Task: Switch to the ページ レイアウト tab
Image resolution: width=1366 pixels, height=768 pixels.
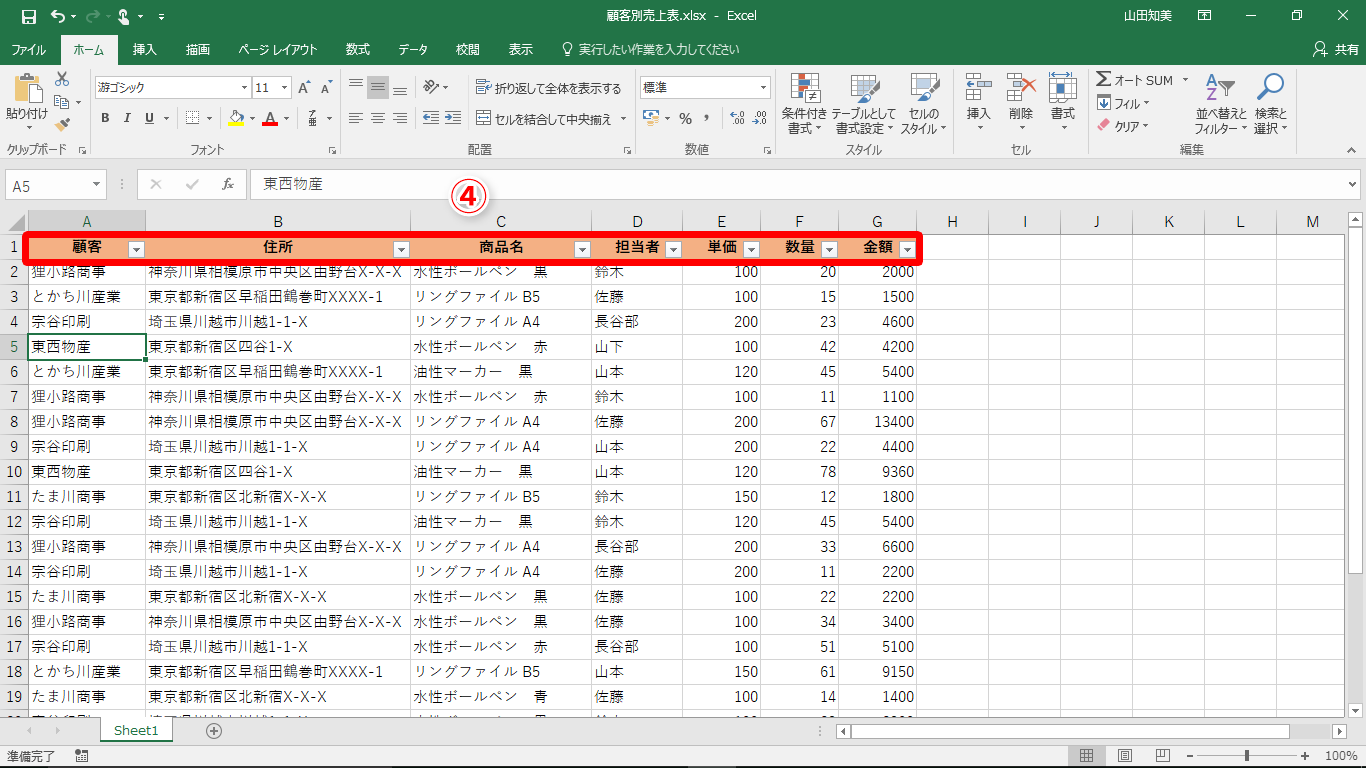Action: point(278,50)
